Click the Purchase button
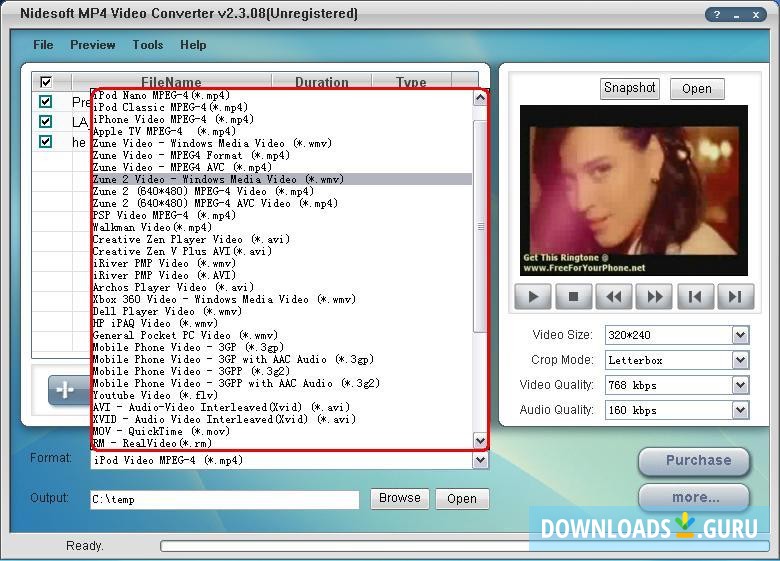780x561 pixels. click(694, 461)
